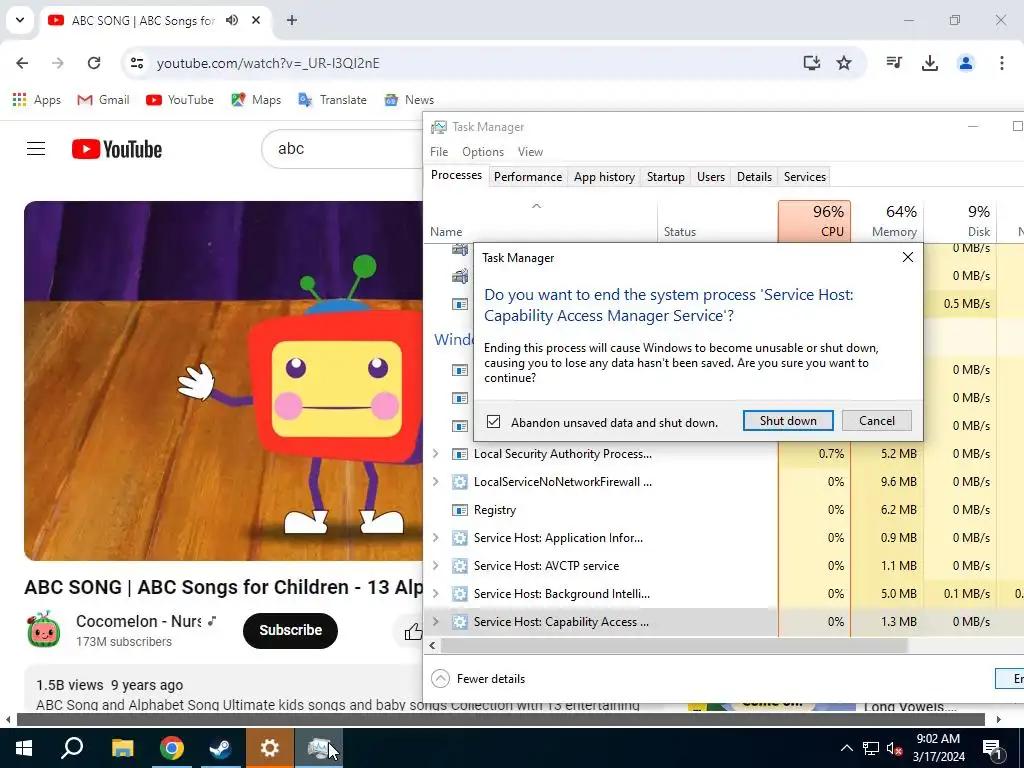Click the browser page horizontal scrollbar
The width and height of the screenshot is (1024, 768).
click(501, 719)
